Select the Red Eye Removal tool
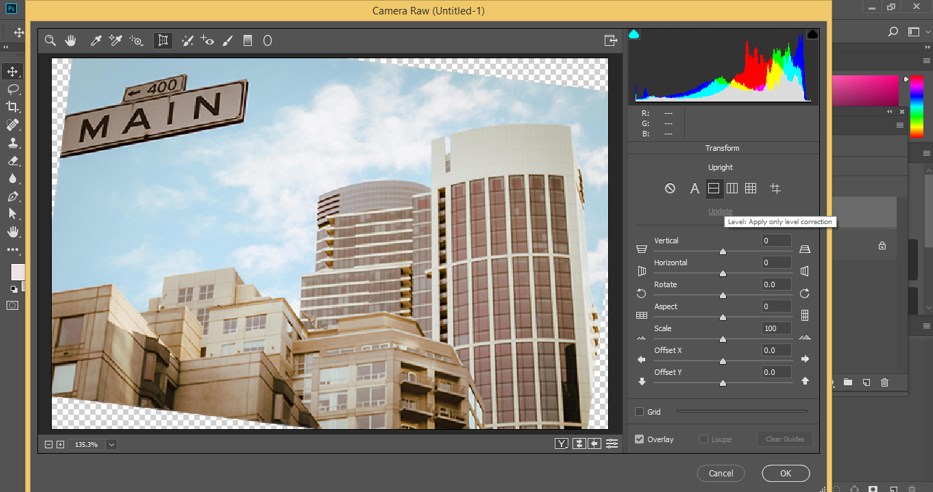The width and height of the screenshot is (933, 492). 208,41
